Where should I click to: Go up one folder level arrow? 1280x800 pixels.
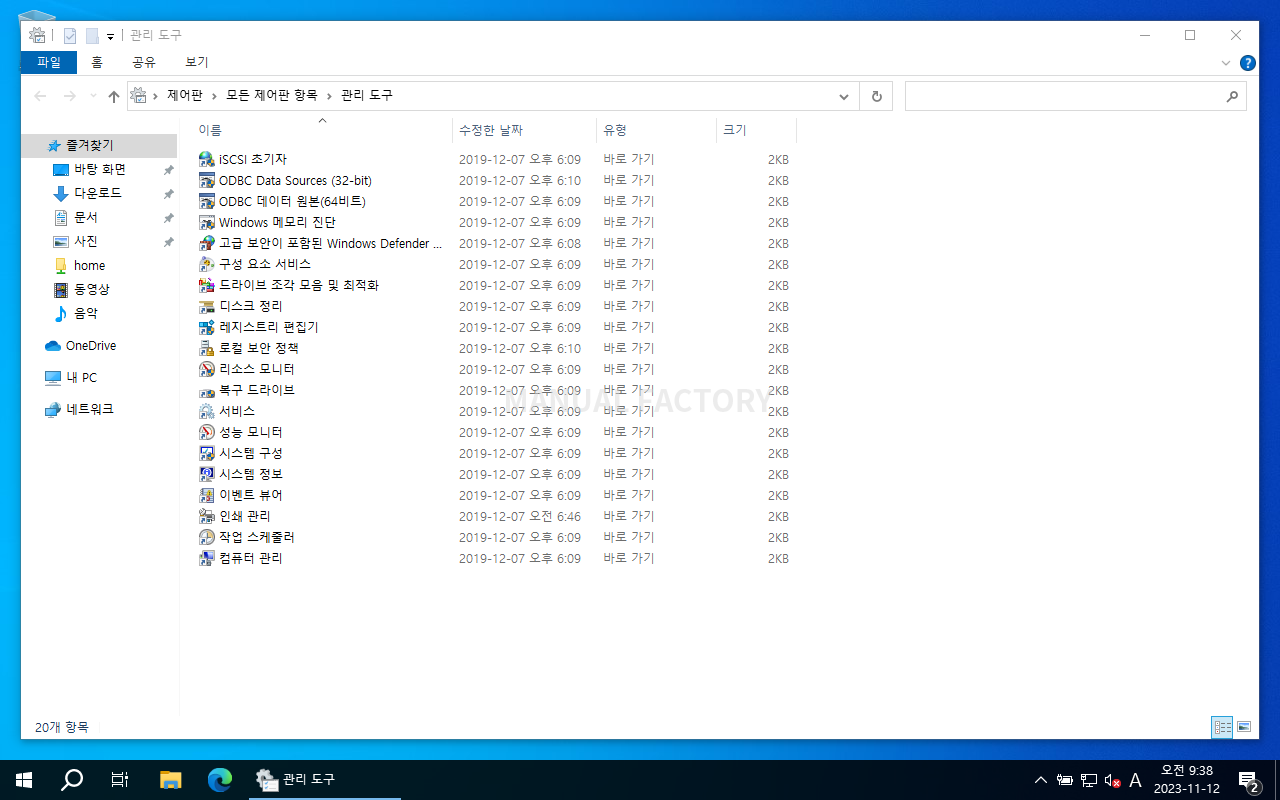point(114,96)
